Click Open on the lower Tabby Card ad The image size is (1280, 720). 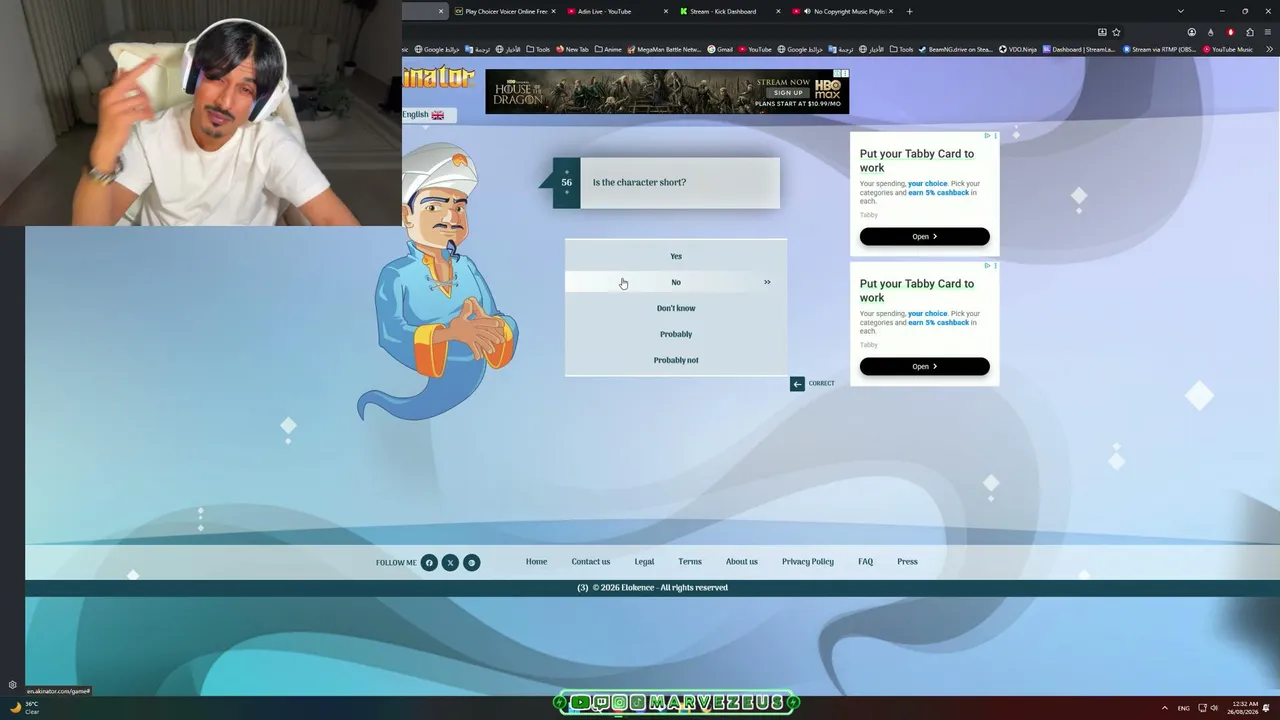(x=925, y=367)
